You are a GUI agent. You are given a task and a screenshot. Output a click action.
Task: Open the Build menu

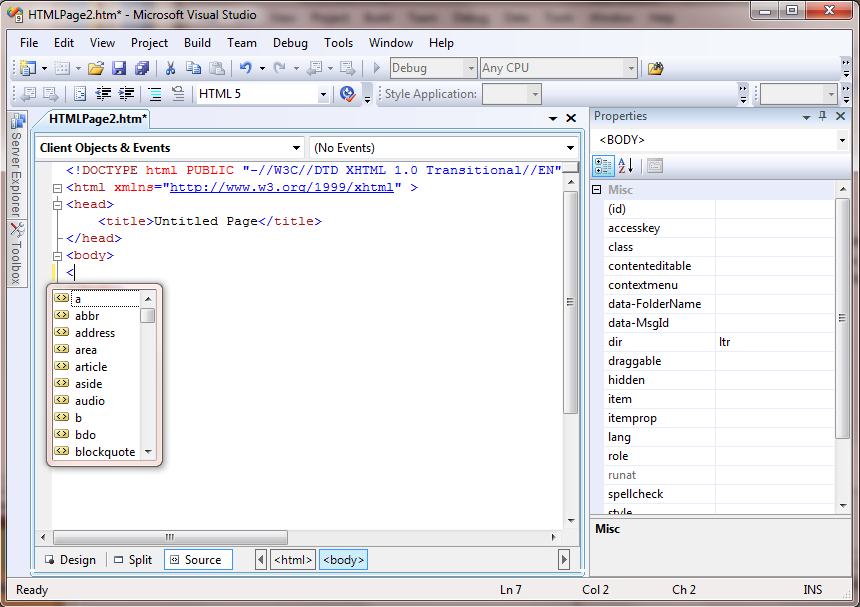click(x=197, y=43)
